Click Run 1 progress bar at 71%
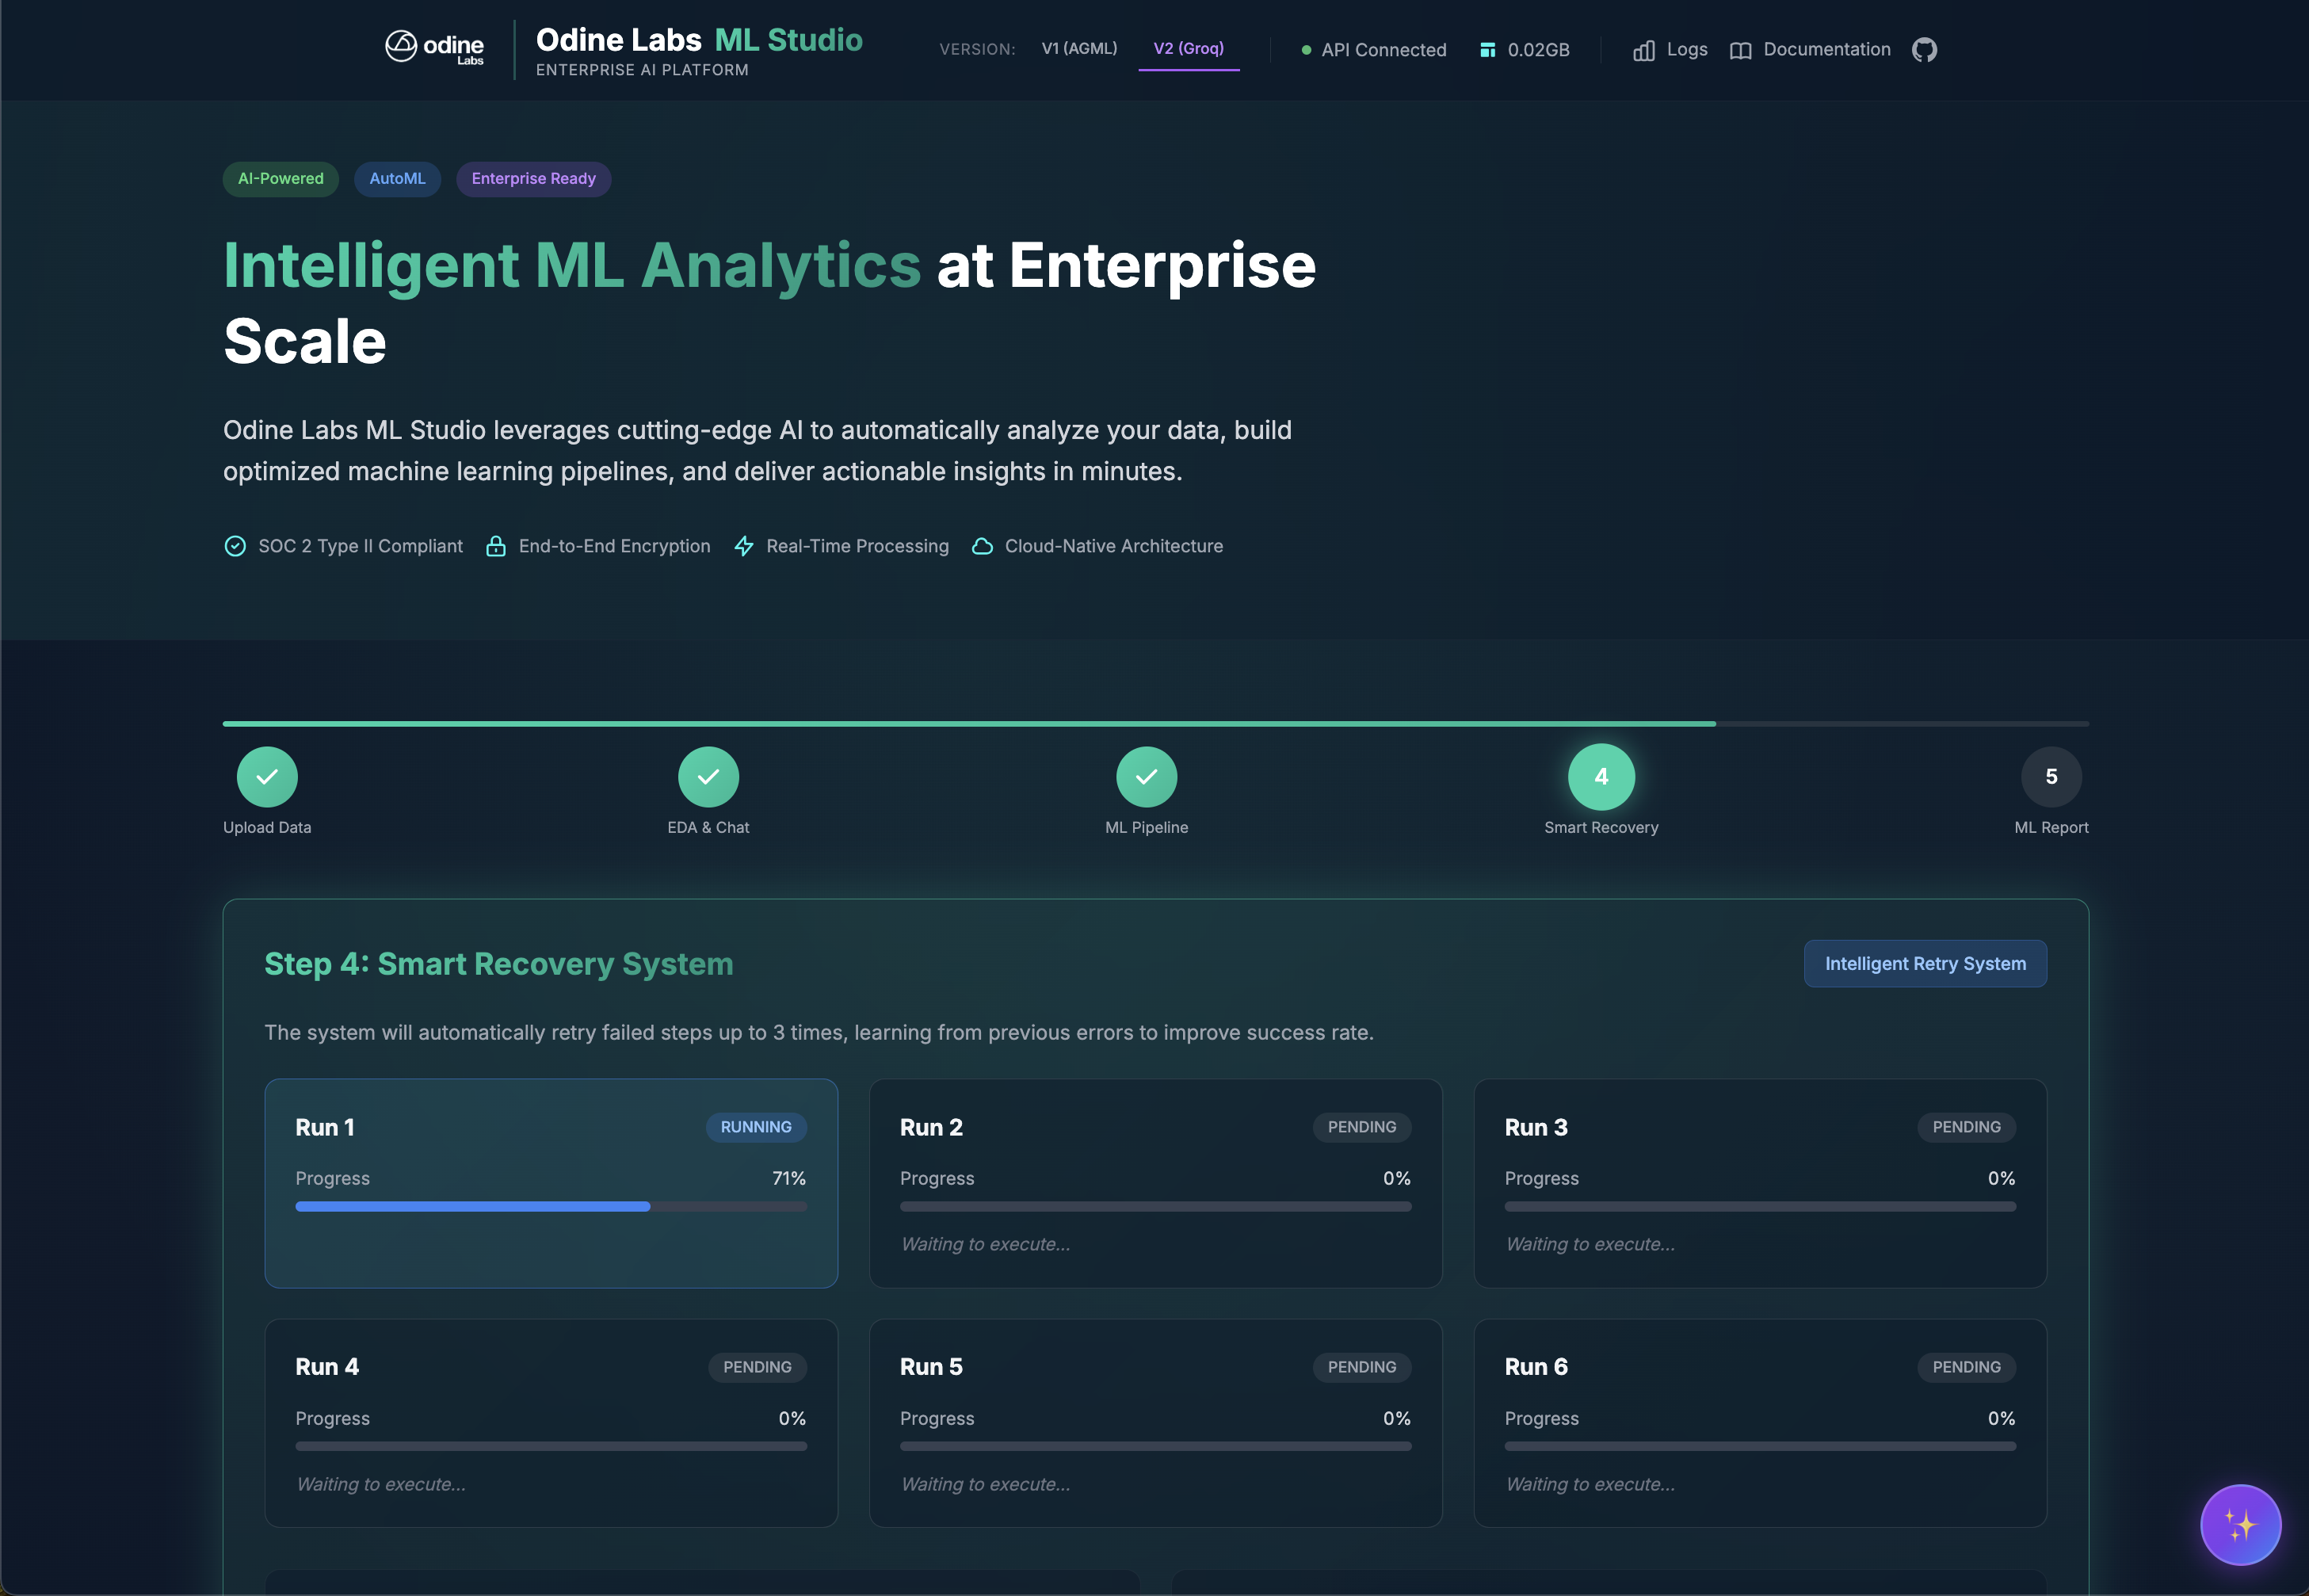The height and width of the screenshot is (1596, 2309). click(x=550, y=1206)
